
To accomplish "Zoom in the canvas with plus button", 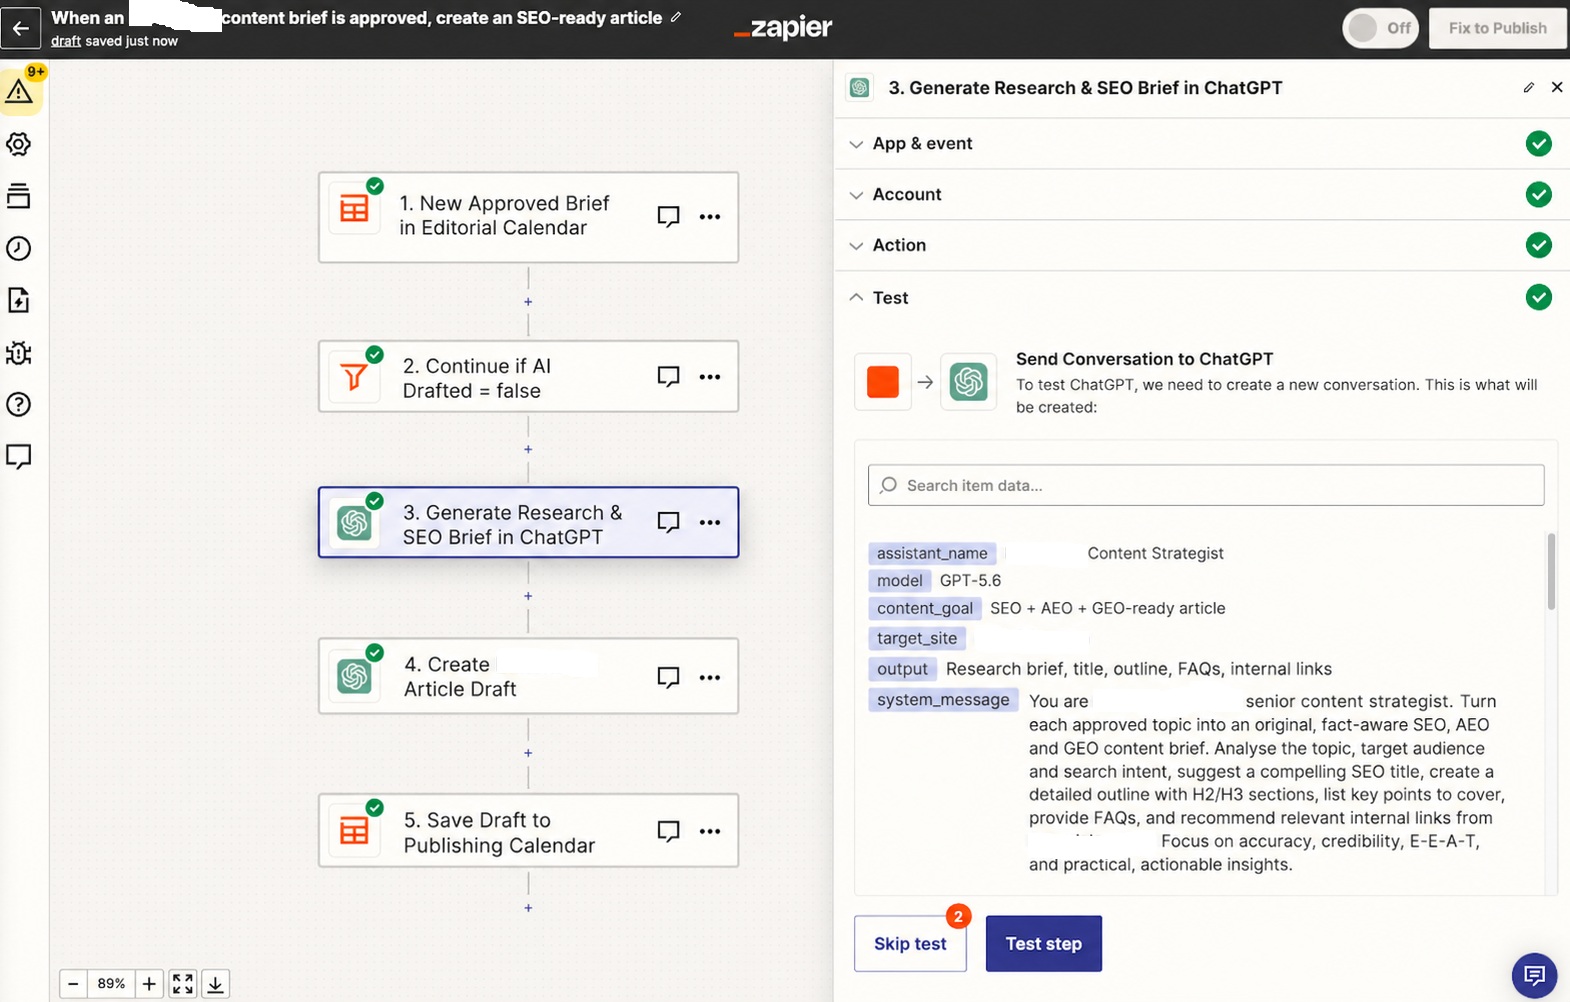I will [x=149, y=984].
